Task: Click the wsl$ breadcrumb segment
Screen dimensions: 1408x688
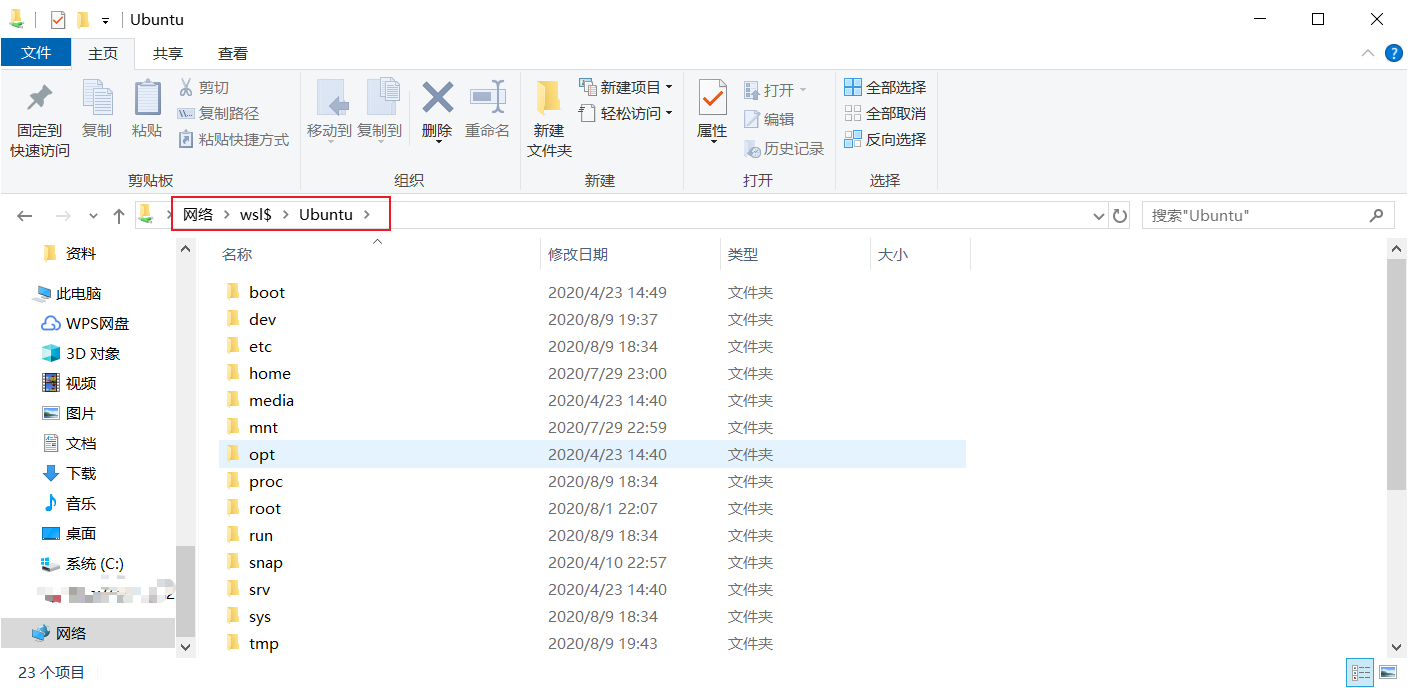Action: click(x=256, y=214)
